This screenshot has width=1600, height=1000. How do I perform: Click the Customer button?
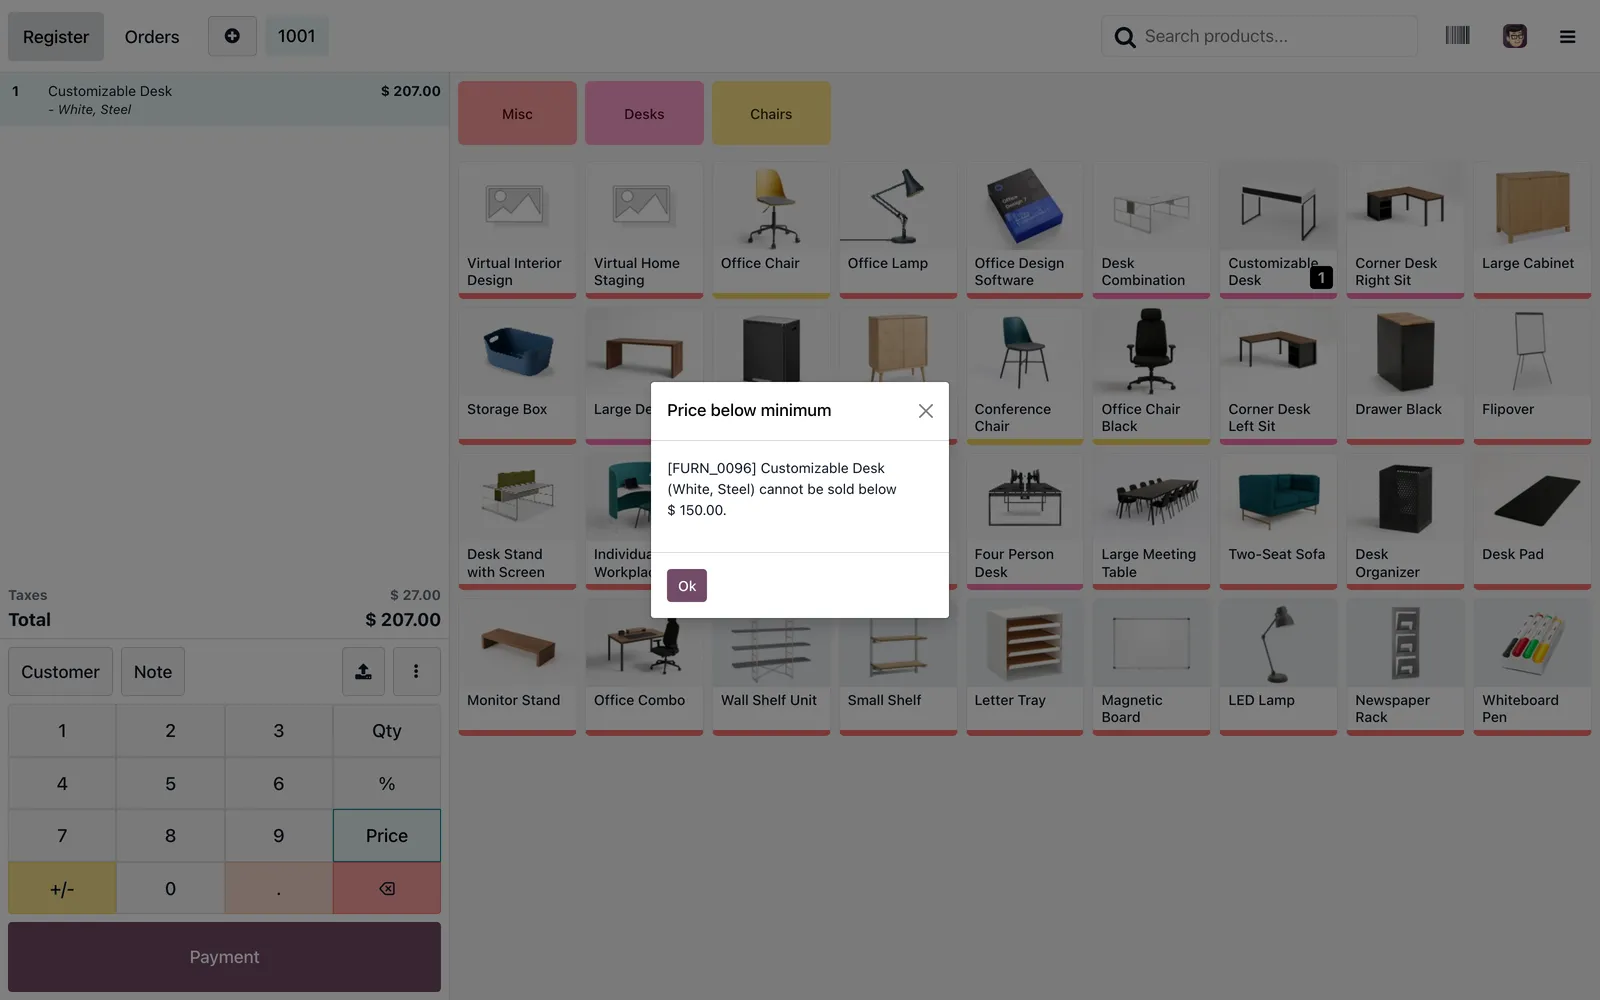tap(60, 672)
